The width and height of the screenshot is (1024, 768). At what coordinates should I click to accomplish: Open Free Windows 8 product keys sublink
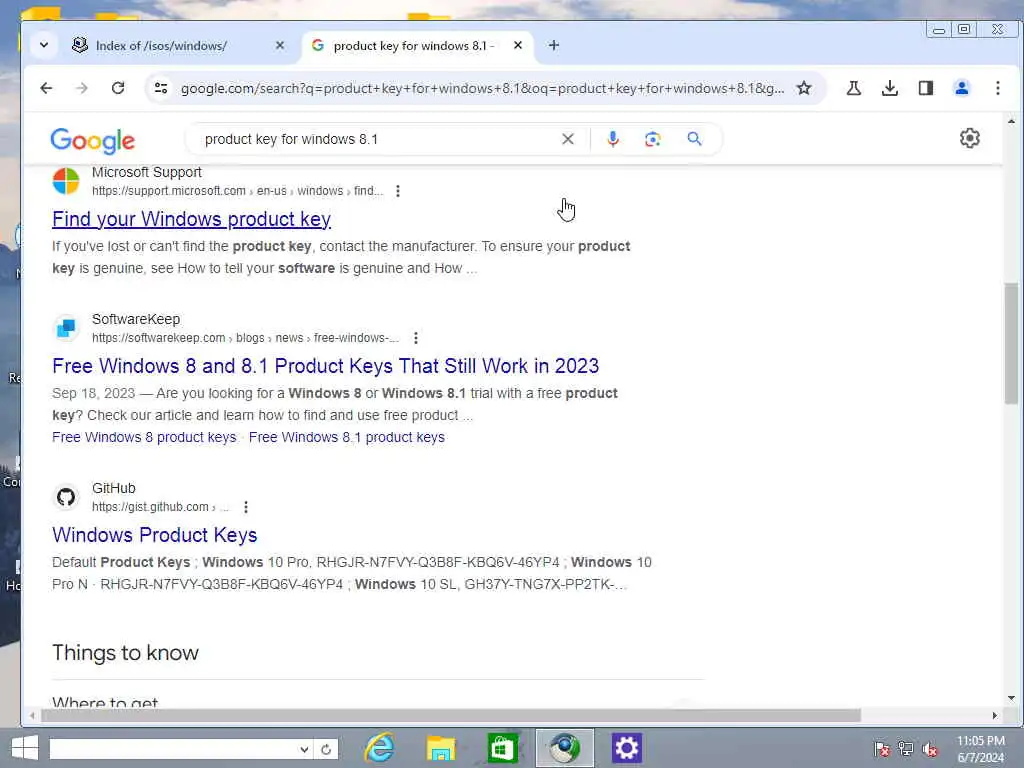click(144, 438)
